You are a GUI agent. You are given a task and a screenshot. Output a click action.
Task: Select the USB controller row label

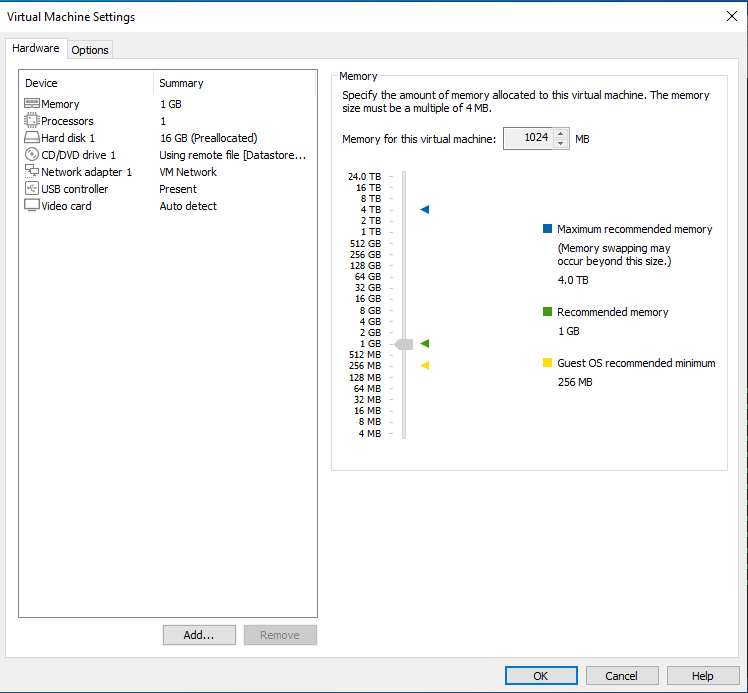coord(74,189)
